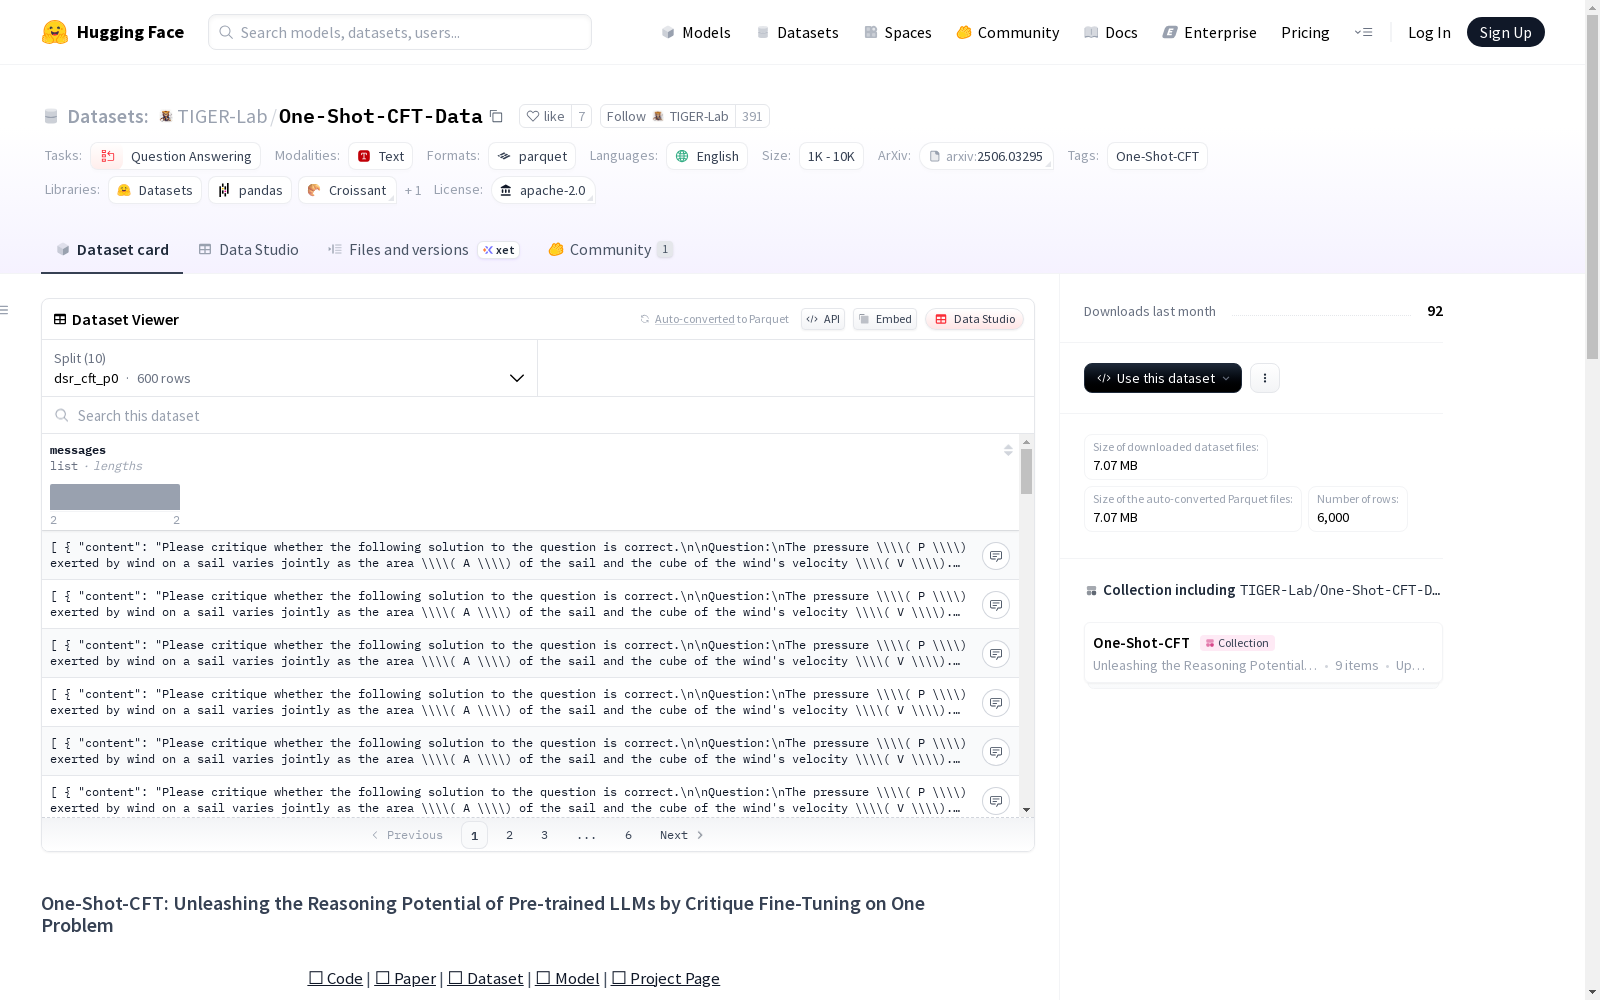Open Spaces in top navigation
This screenshot has width=1600, height=1000.
click(898, 32)
